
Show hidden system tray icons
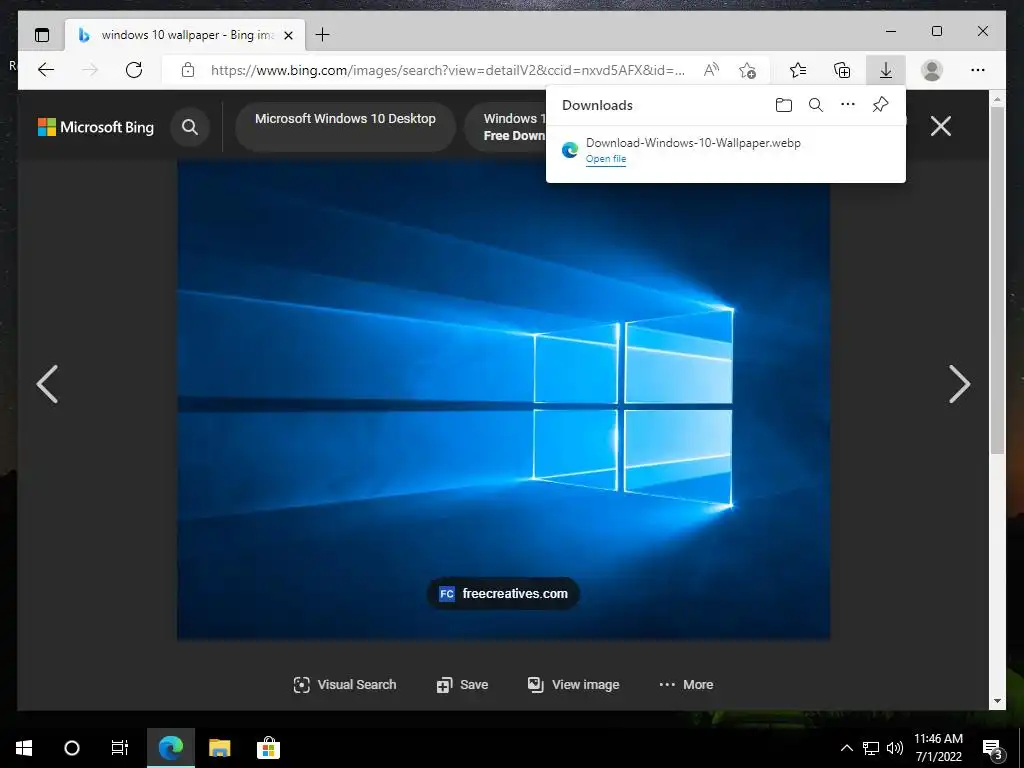click(x=846, y=748)
